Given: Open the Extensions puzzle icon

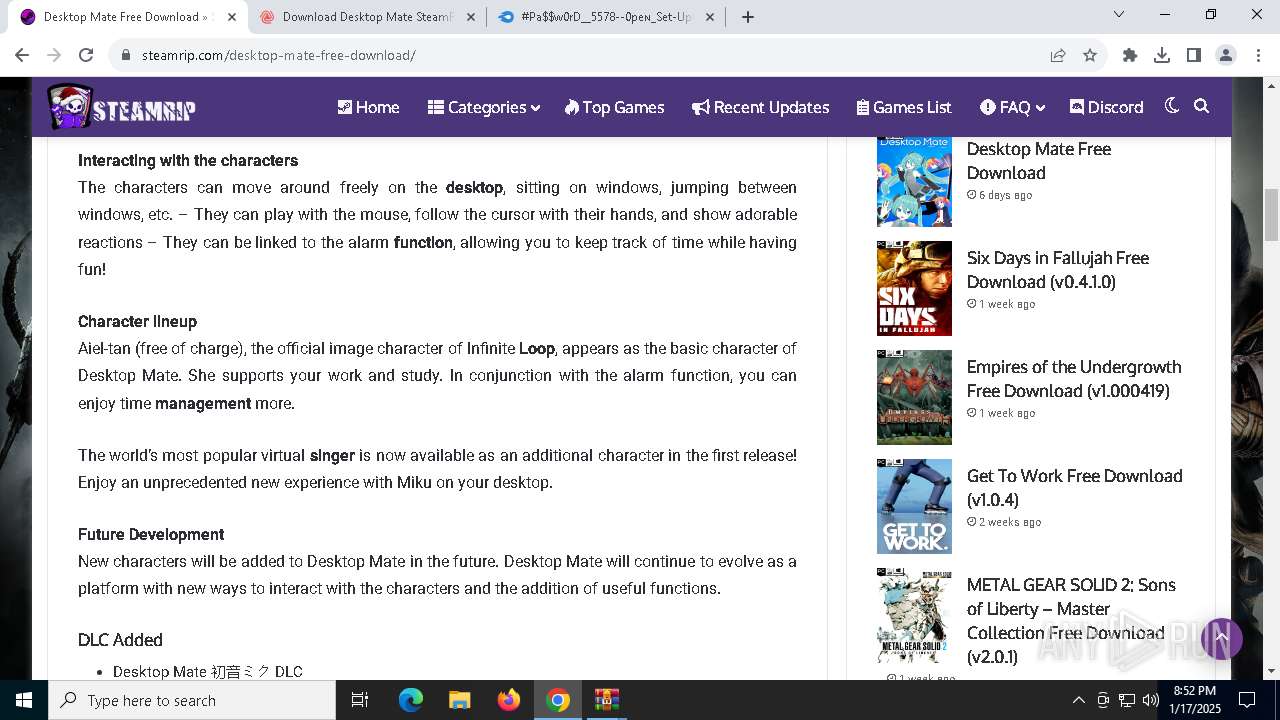Looking at the screenshot, I should pyautogui.click(x=1130, y=55).
